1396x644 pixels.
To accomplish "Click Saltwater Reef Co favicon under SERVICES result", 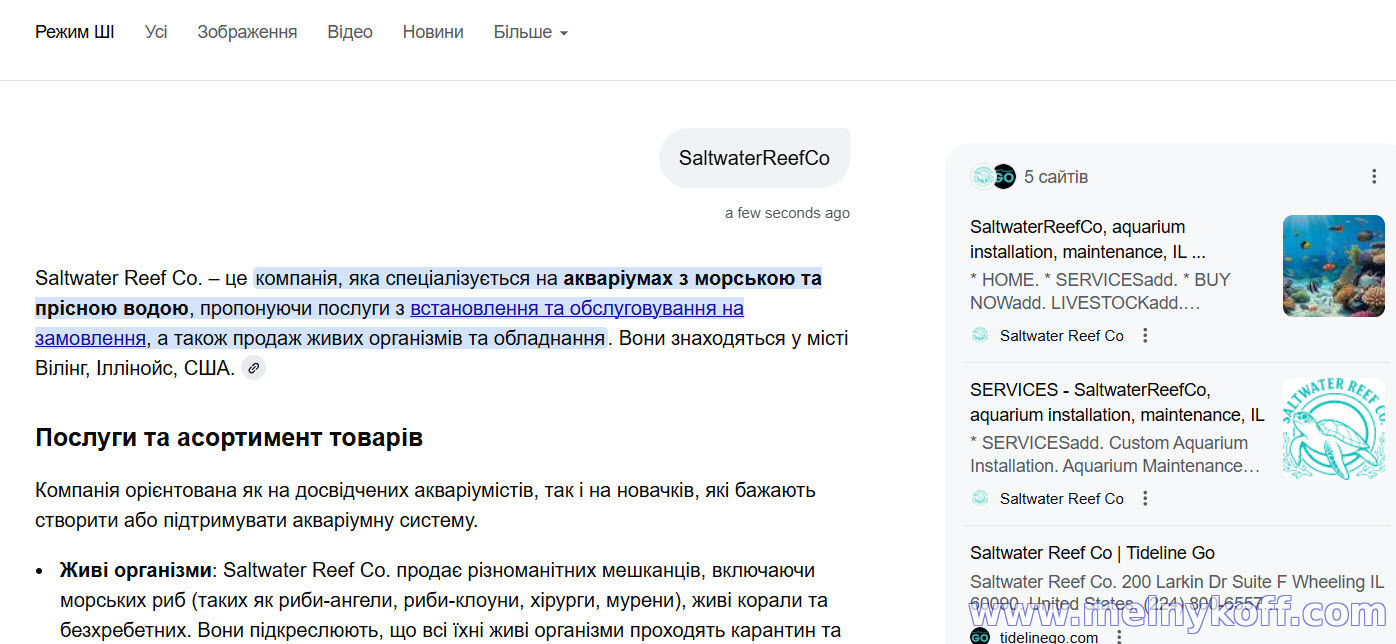I will [x=980, y=498].
